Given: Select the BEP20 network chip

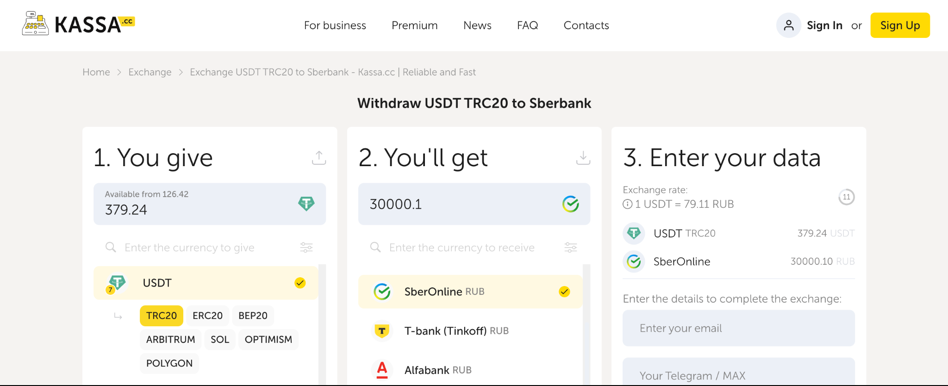Looking at the screenshot, I should [253, 315].
